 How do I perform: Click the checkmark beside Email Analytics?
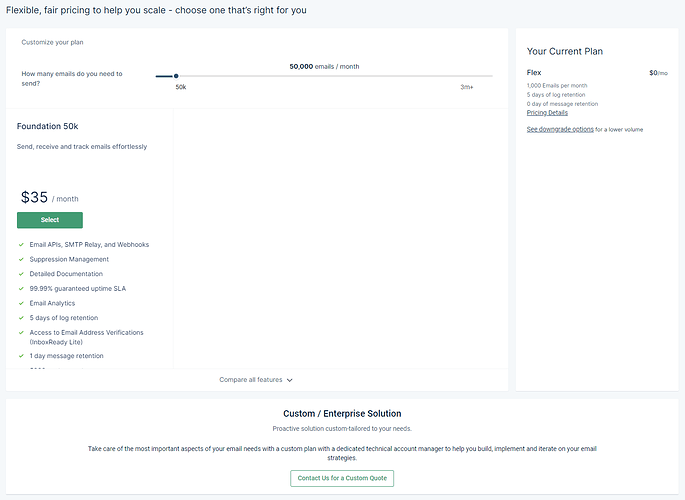[x=21, y=303]
